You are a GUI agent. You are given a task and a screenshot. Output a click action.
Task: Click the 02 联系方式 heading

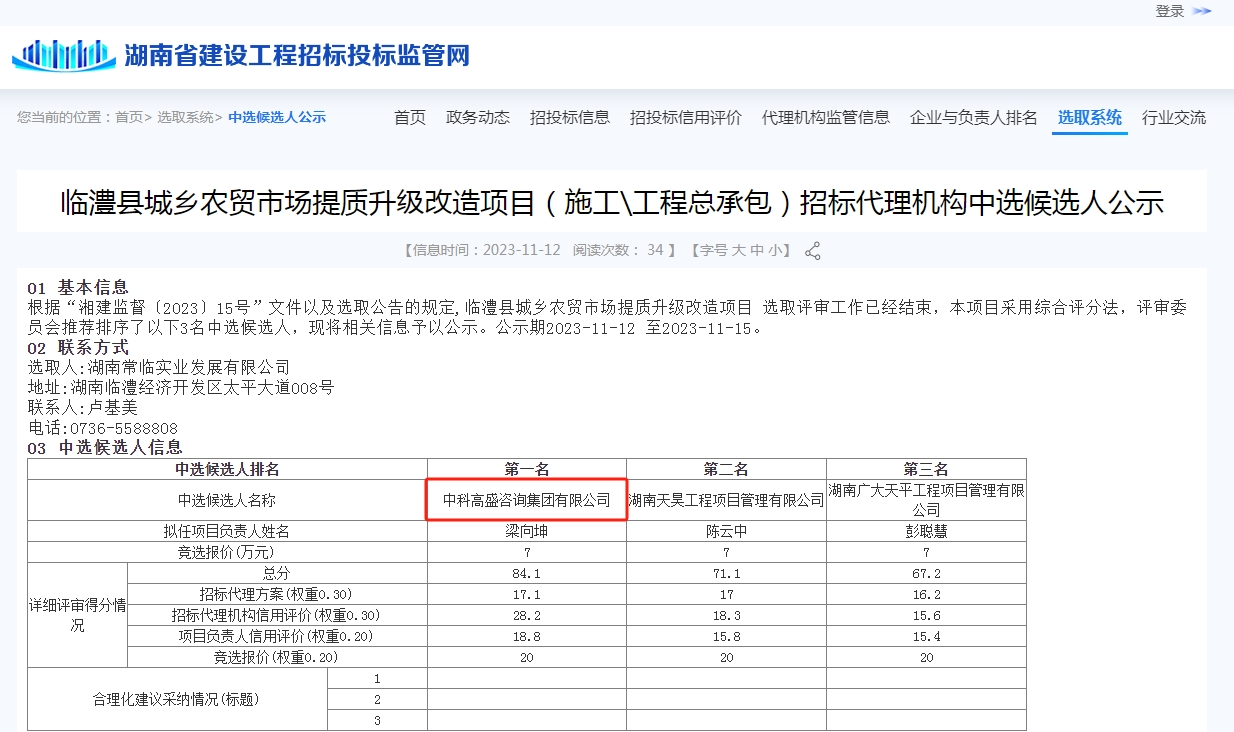(78, 348)
